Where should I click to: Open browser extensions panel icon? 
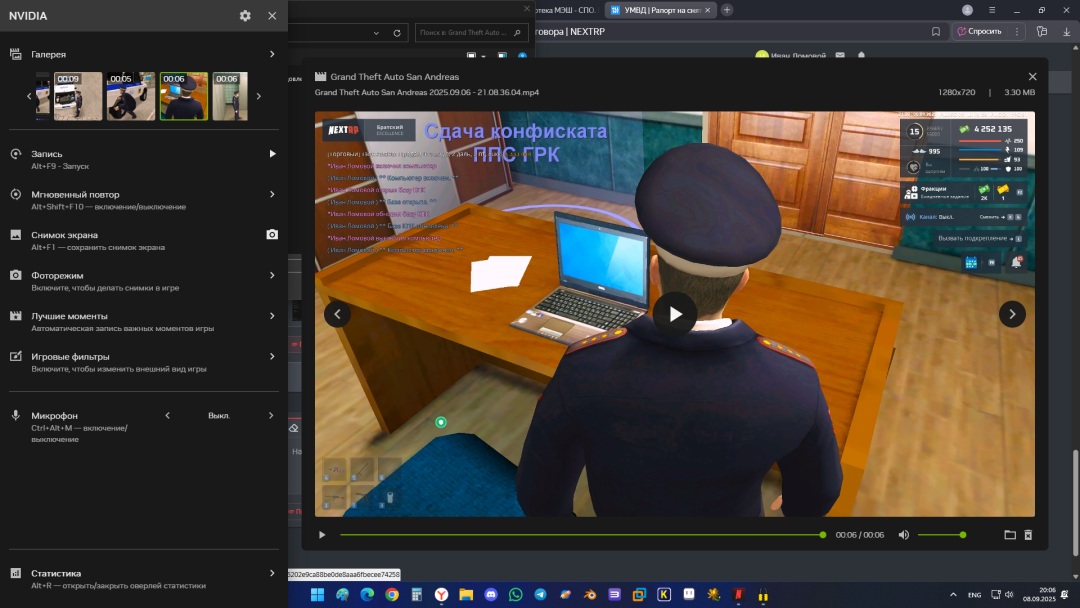click(1041, 32)
